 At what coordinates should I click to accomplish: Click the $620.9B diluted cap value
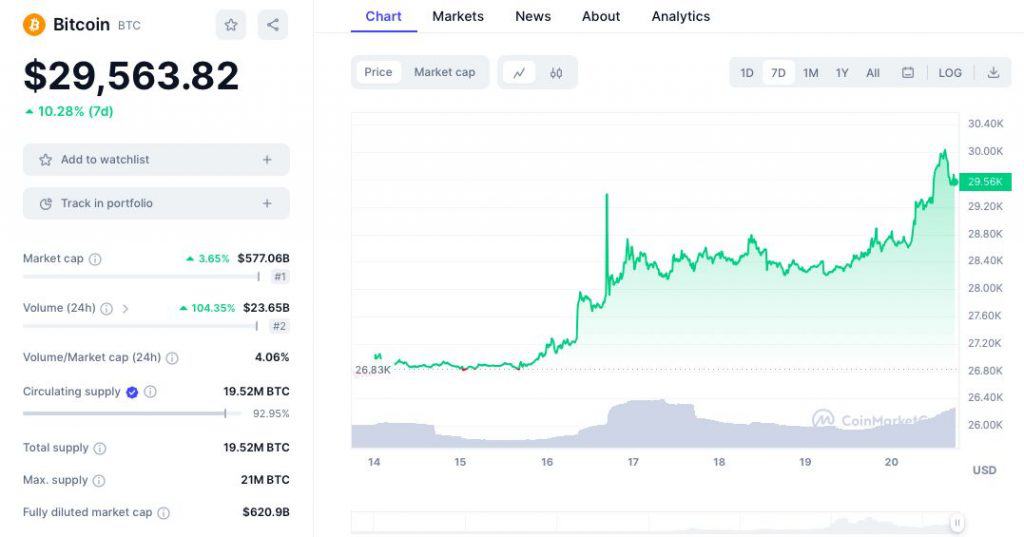click(266, 512)
